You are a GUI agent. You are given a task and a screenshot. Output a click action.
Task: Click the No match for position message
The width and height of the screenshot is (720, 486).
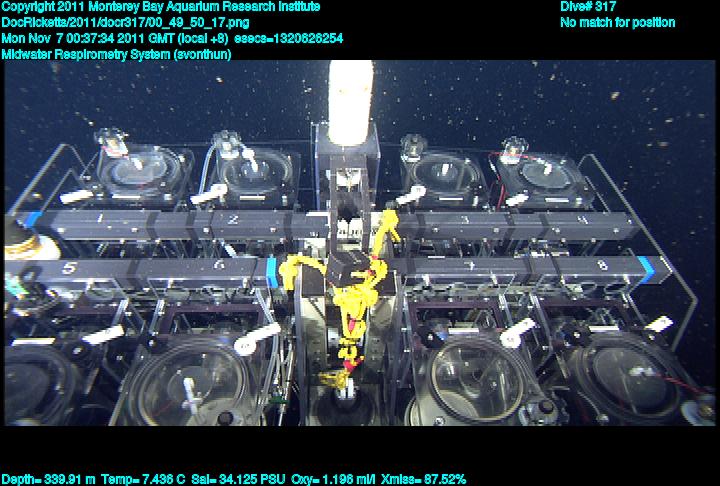(x=617, y=22)
